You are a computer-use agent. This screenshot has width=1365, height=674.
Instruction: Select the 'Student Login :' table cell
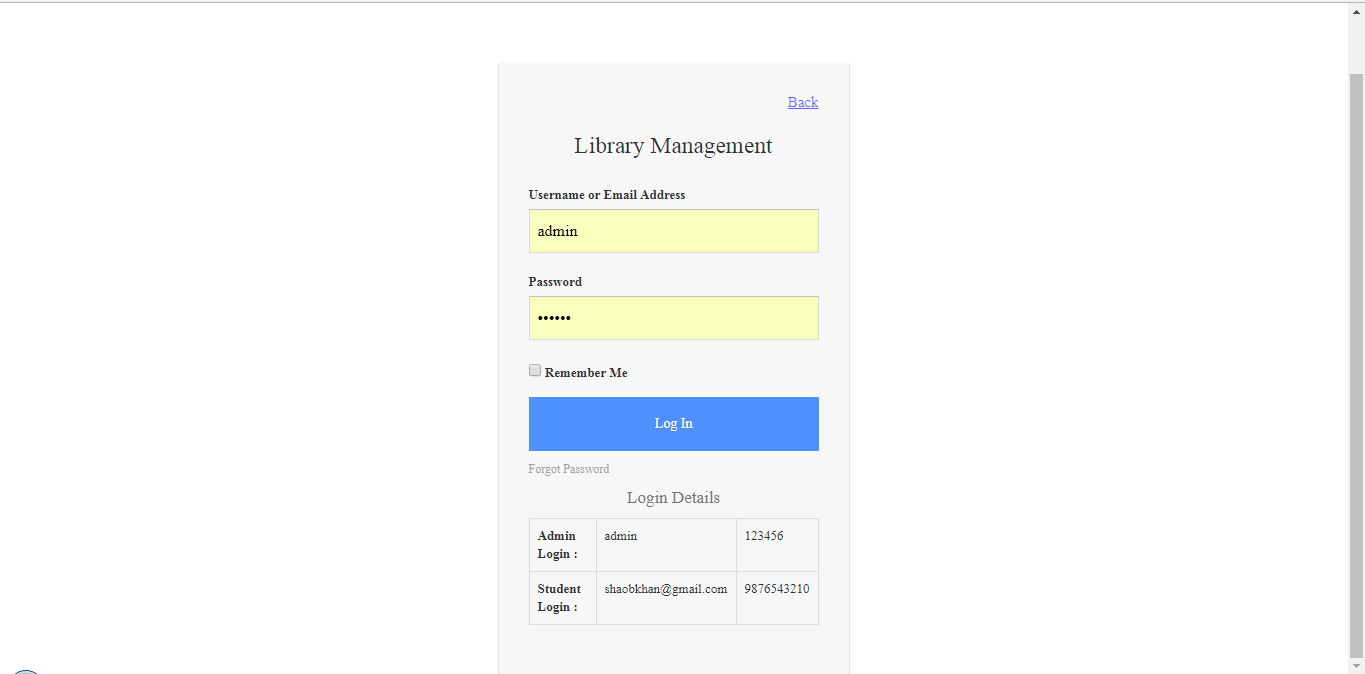(x=563, y=598)
